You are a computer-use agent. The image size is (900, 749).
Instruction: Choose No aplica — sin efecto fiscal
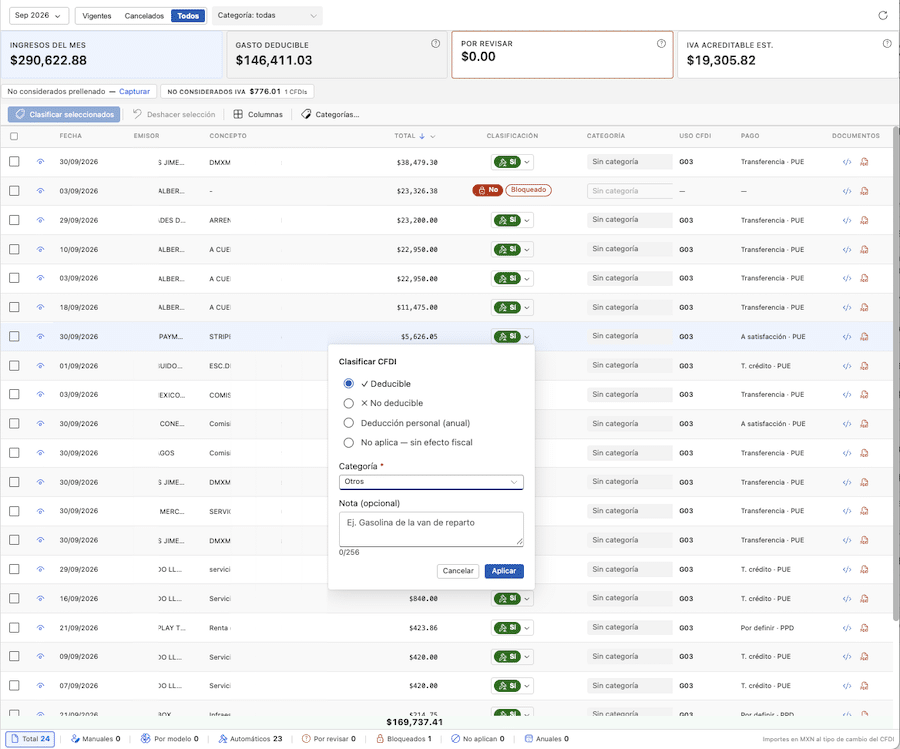point(348,443)
